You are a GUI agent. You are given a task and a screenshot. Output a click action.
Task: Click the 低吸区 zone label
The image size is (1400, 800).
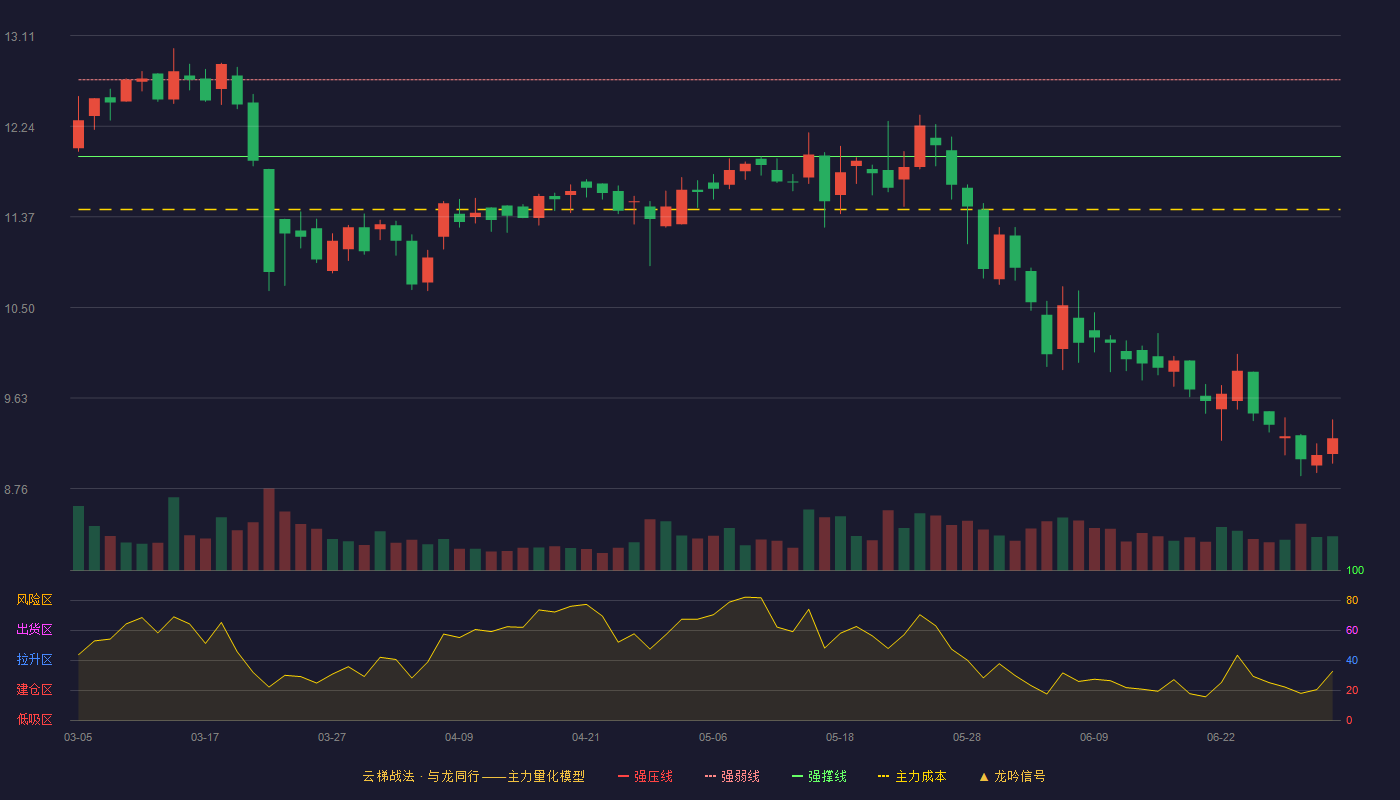(x=34, y=719)
